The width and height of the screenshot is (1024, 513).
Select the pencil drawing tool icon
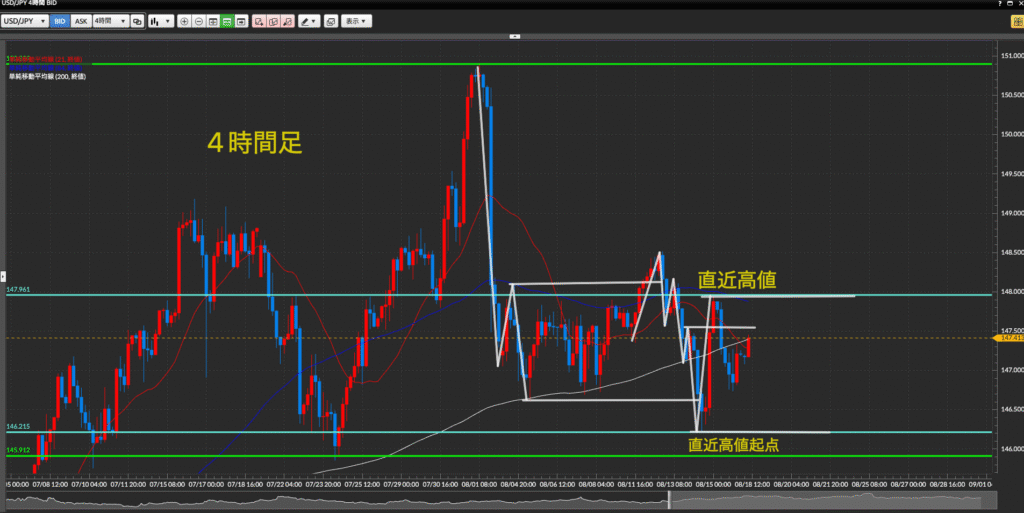tap(305, 22)
